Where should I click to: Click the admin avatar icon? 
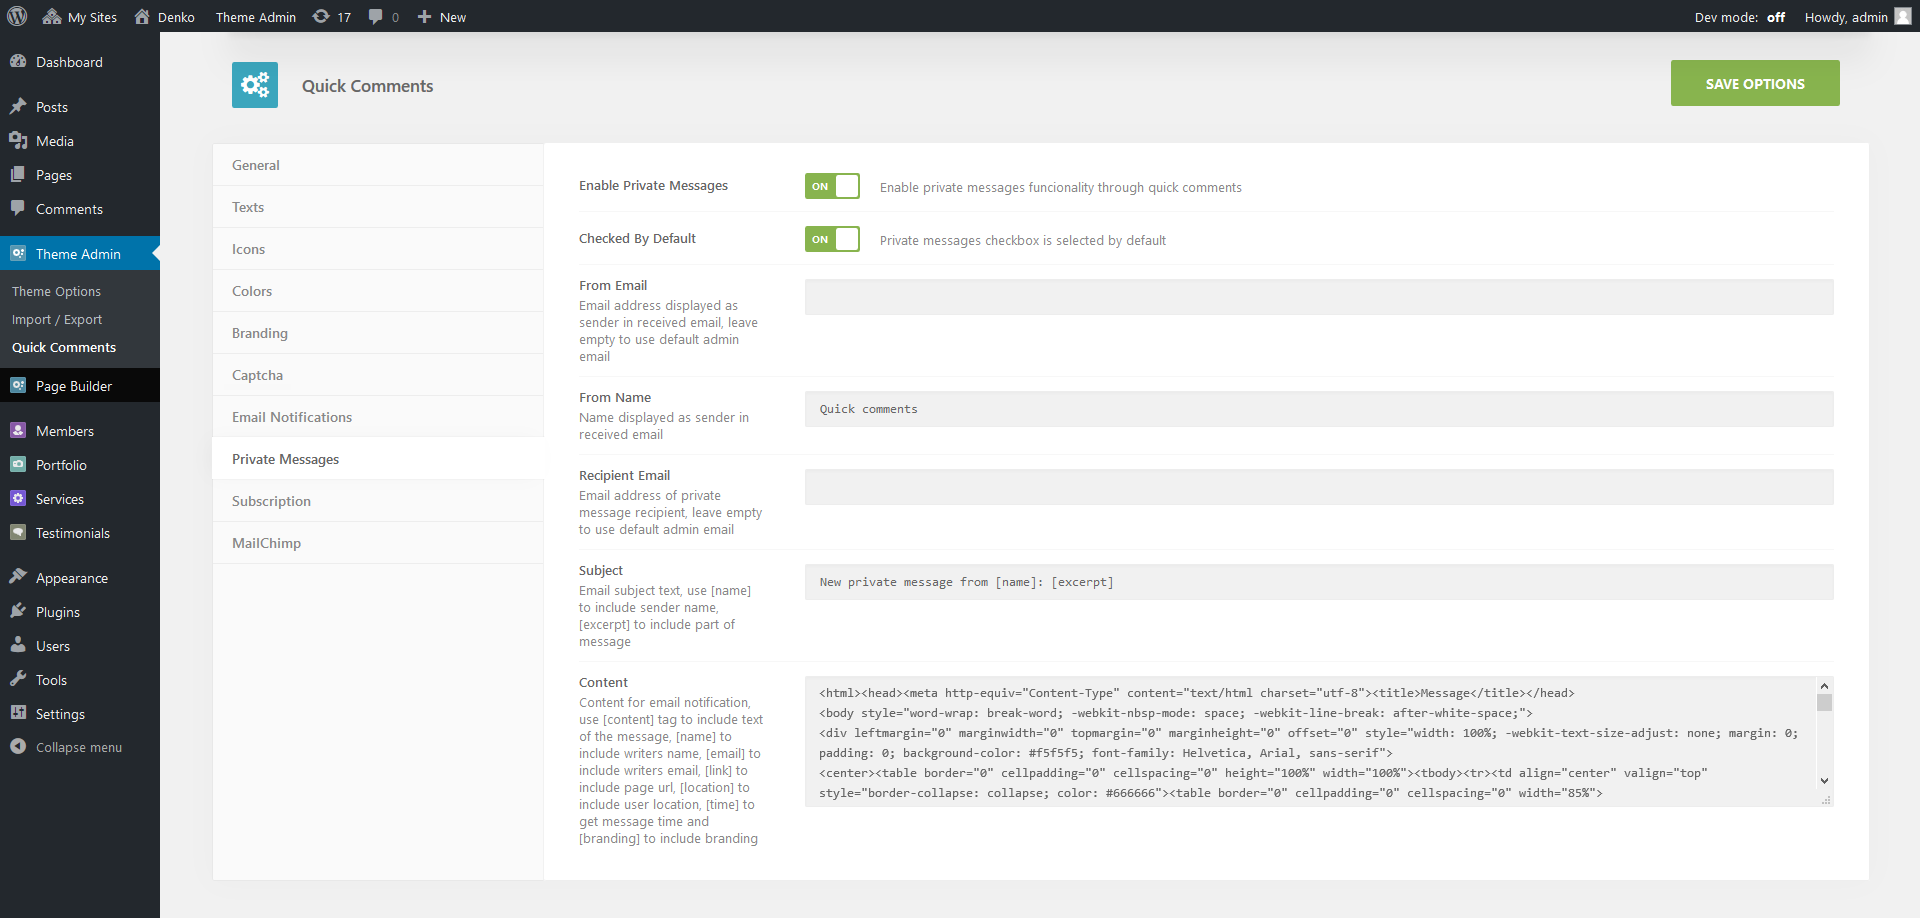click(x=1903, y=16)
